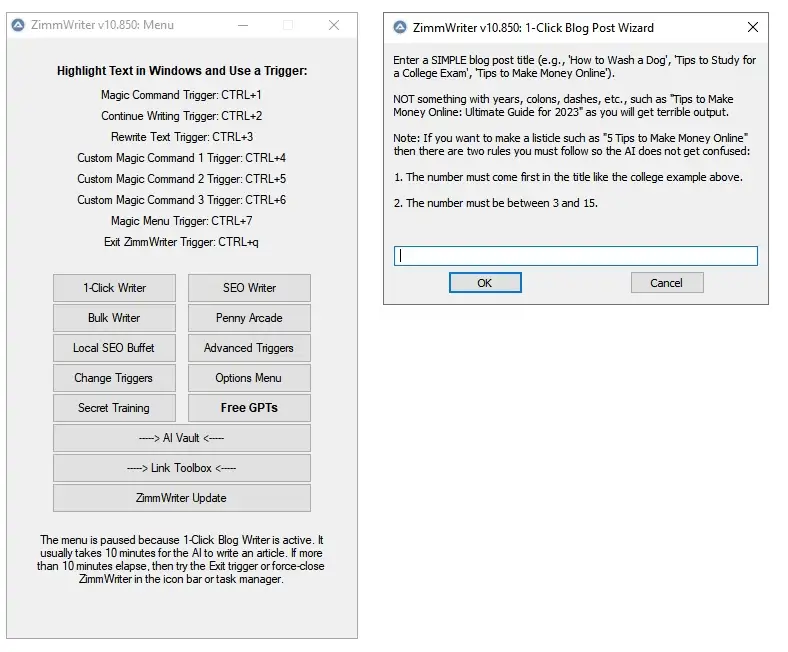Minimize the ZimmWriter Menu window
The image size is (788, 652).
pos(243,25)
